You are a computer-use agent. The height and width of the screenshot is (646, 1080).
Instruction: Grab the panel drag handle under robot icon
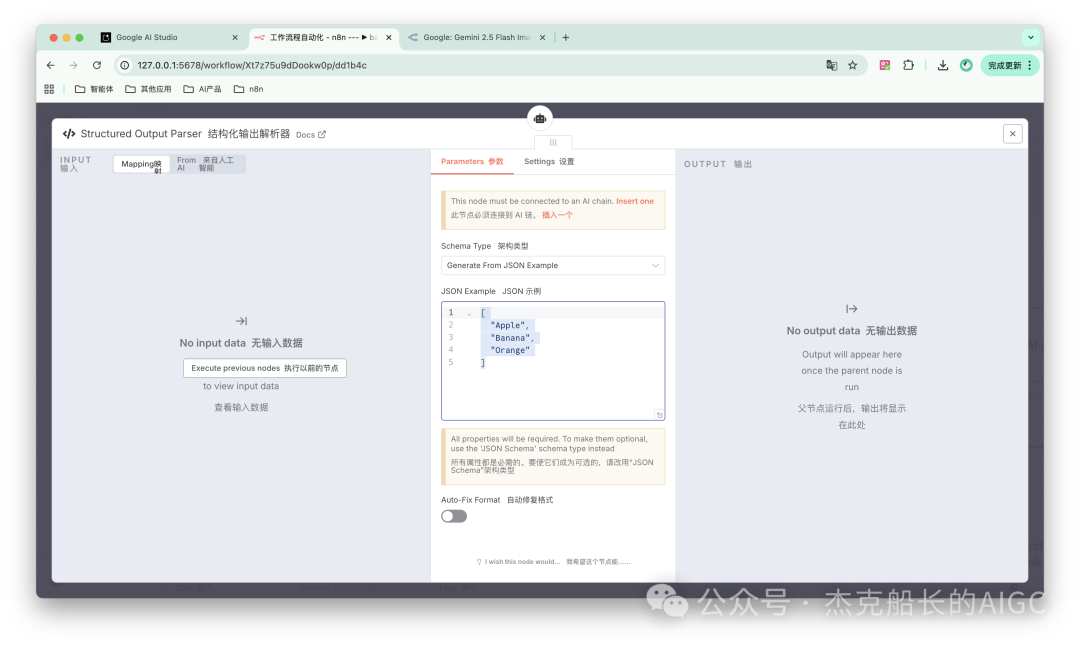pos(553,143)
